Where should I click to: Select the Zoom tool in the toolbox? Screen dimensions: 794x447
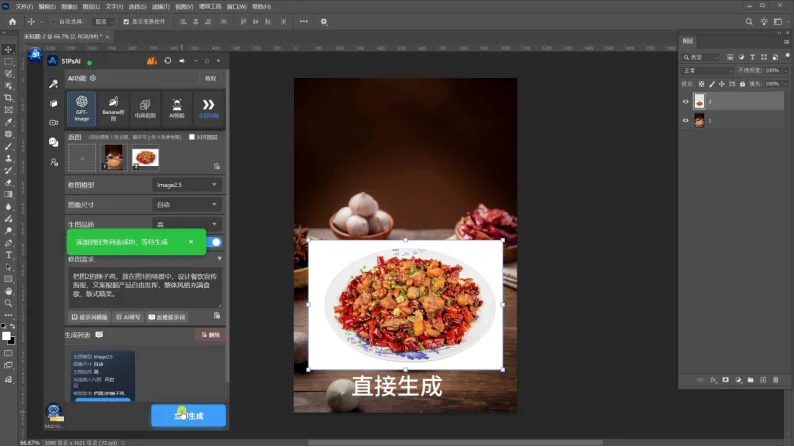click(x=8, y=303)
